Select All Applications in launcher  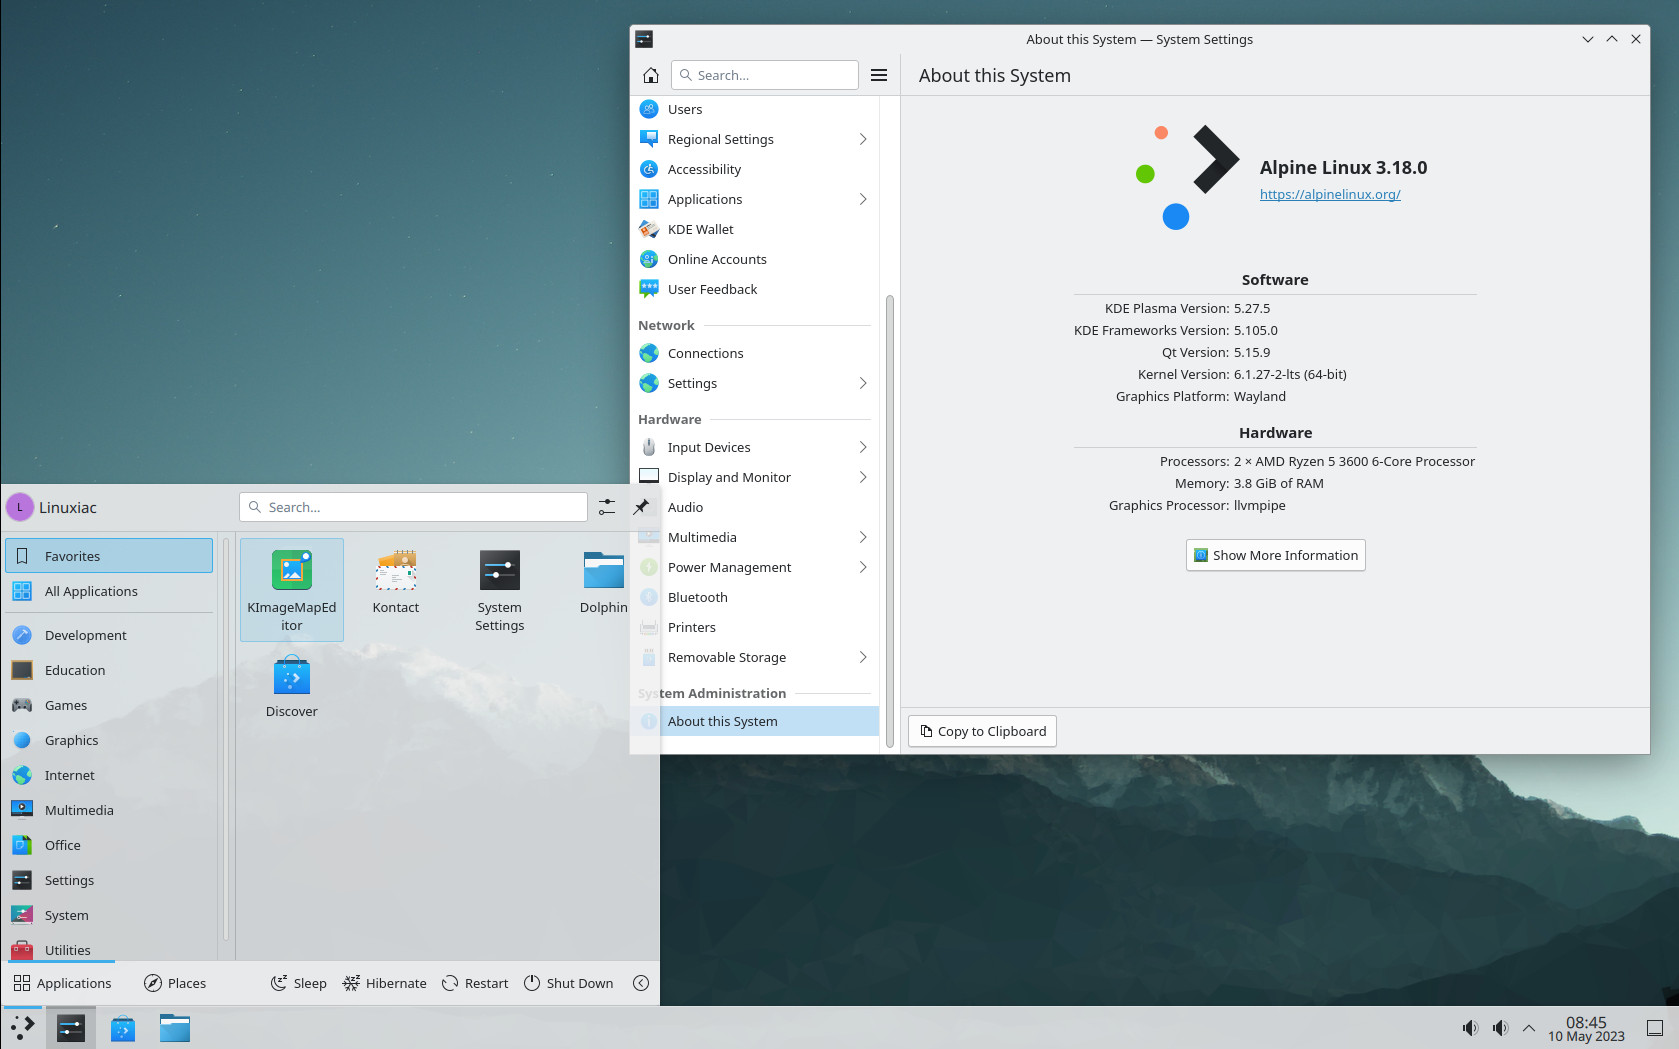click(109, 591)
